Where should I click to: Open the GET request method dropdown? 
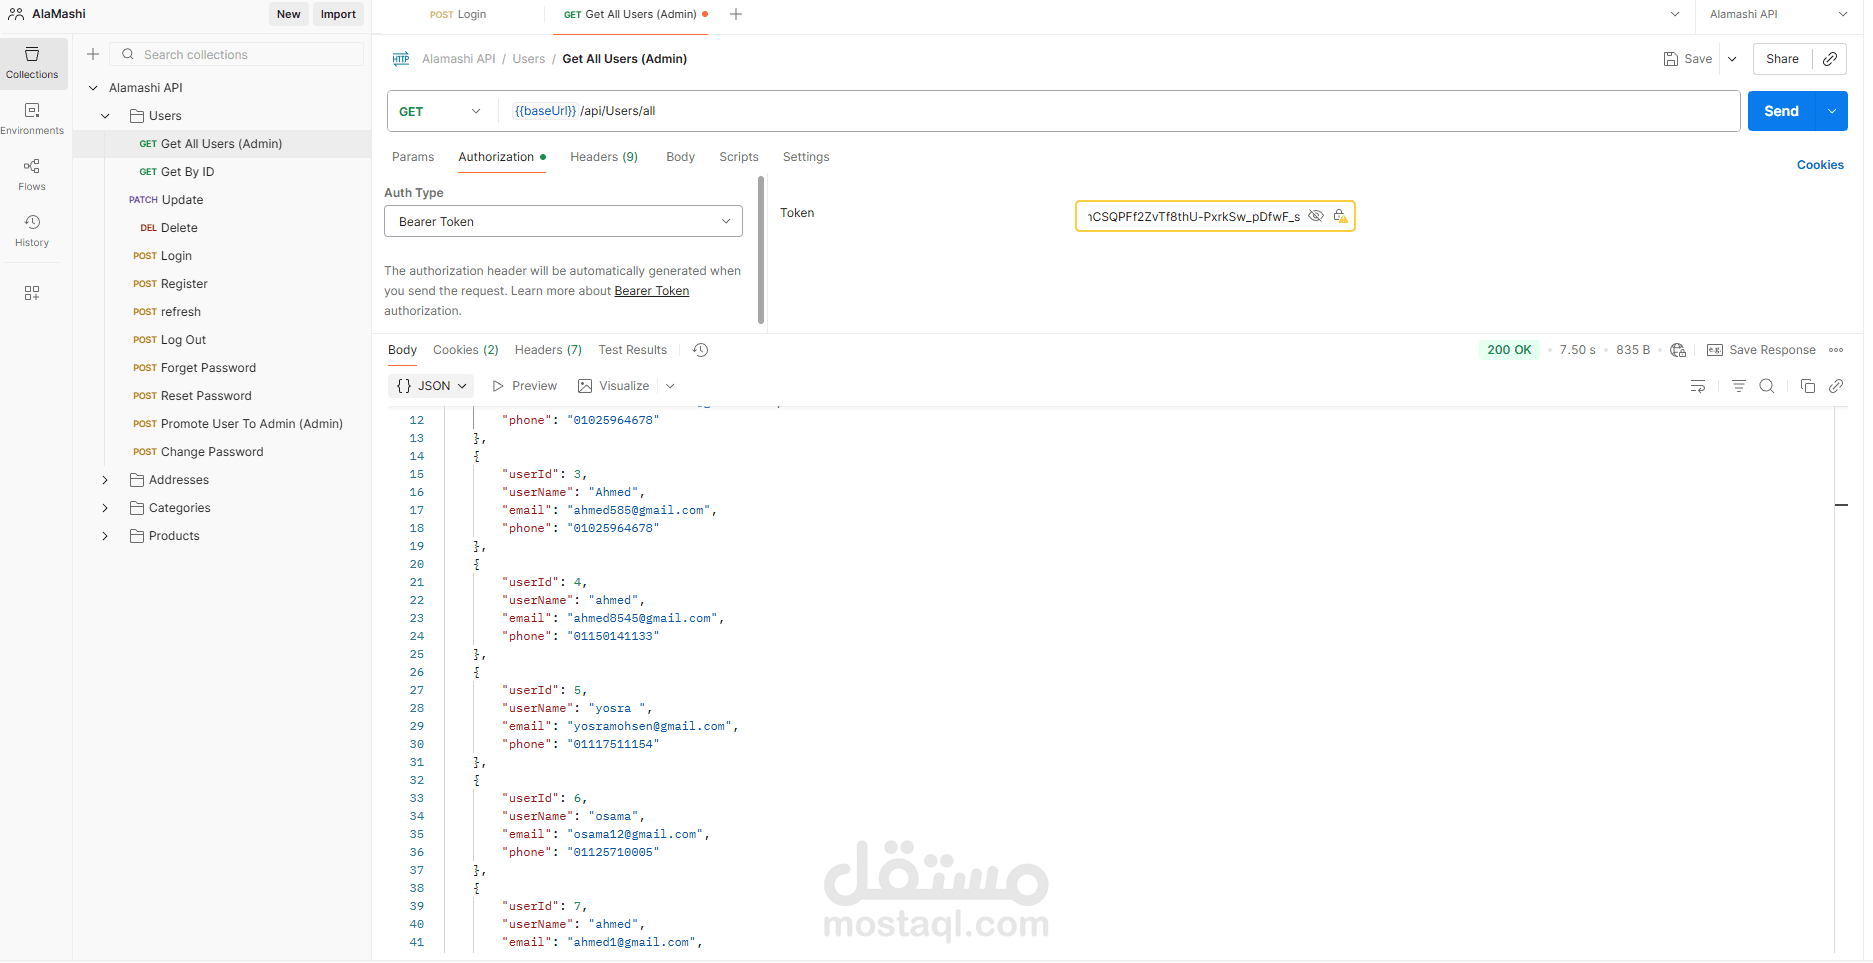(440, 111)
